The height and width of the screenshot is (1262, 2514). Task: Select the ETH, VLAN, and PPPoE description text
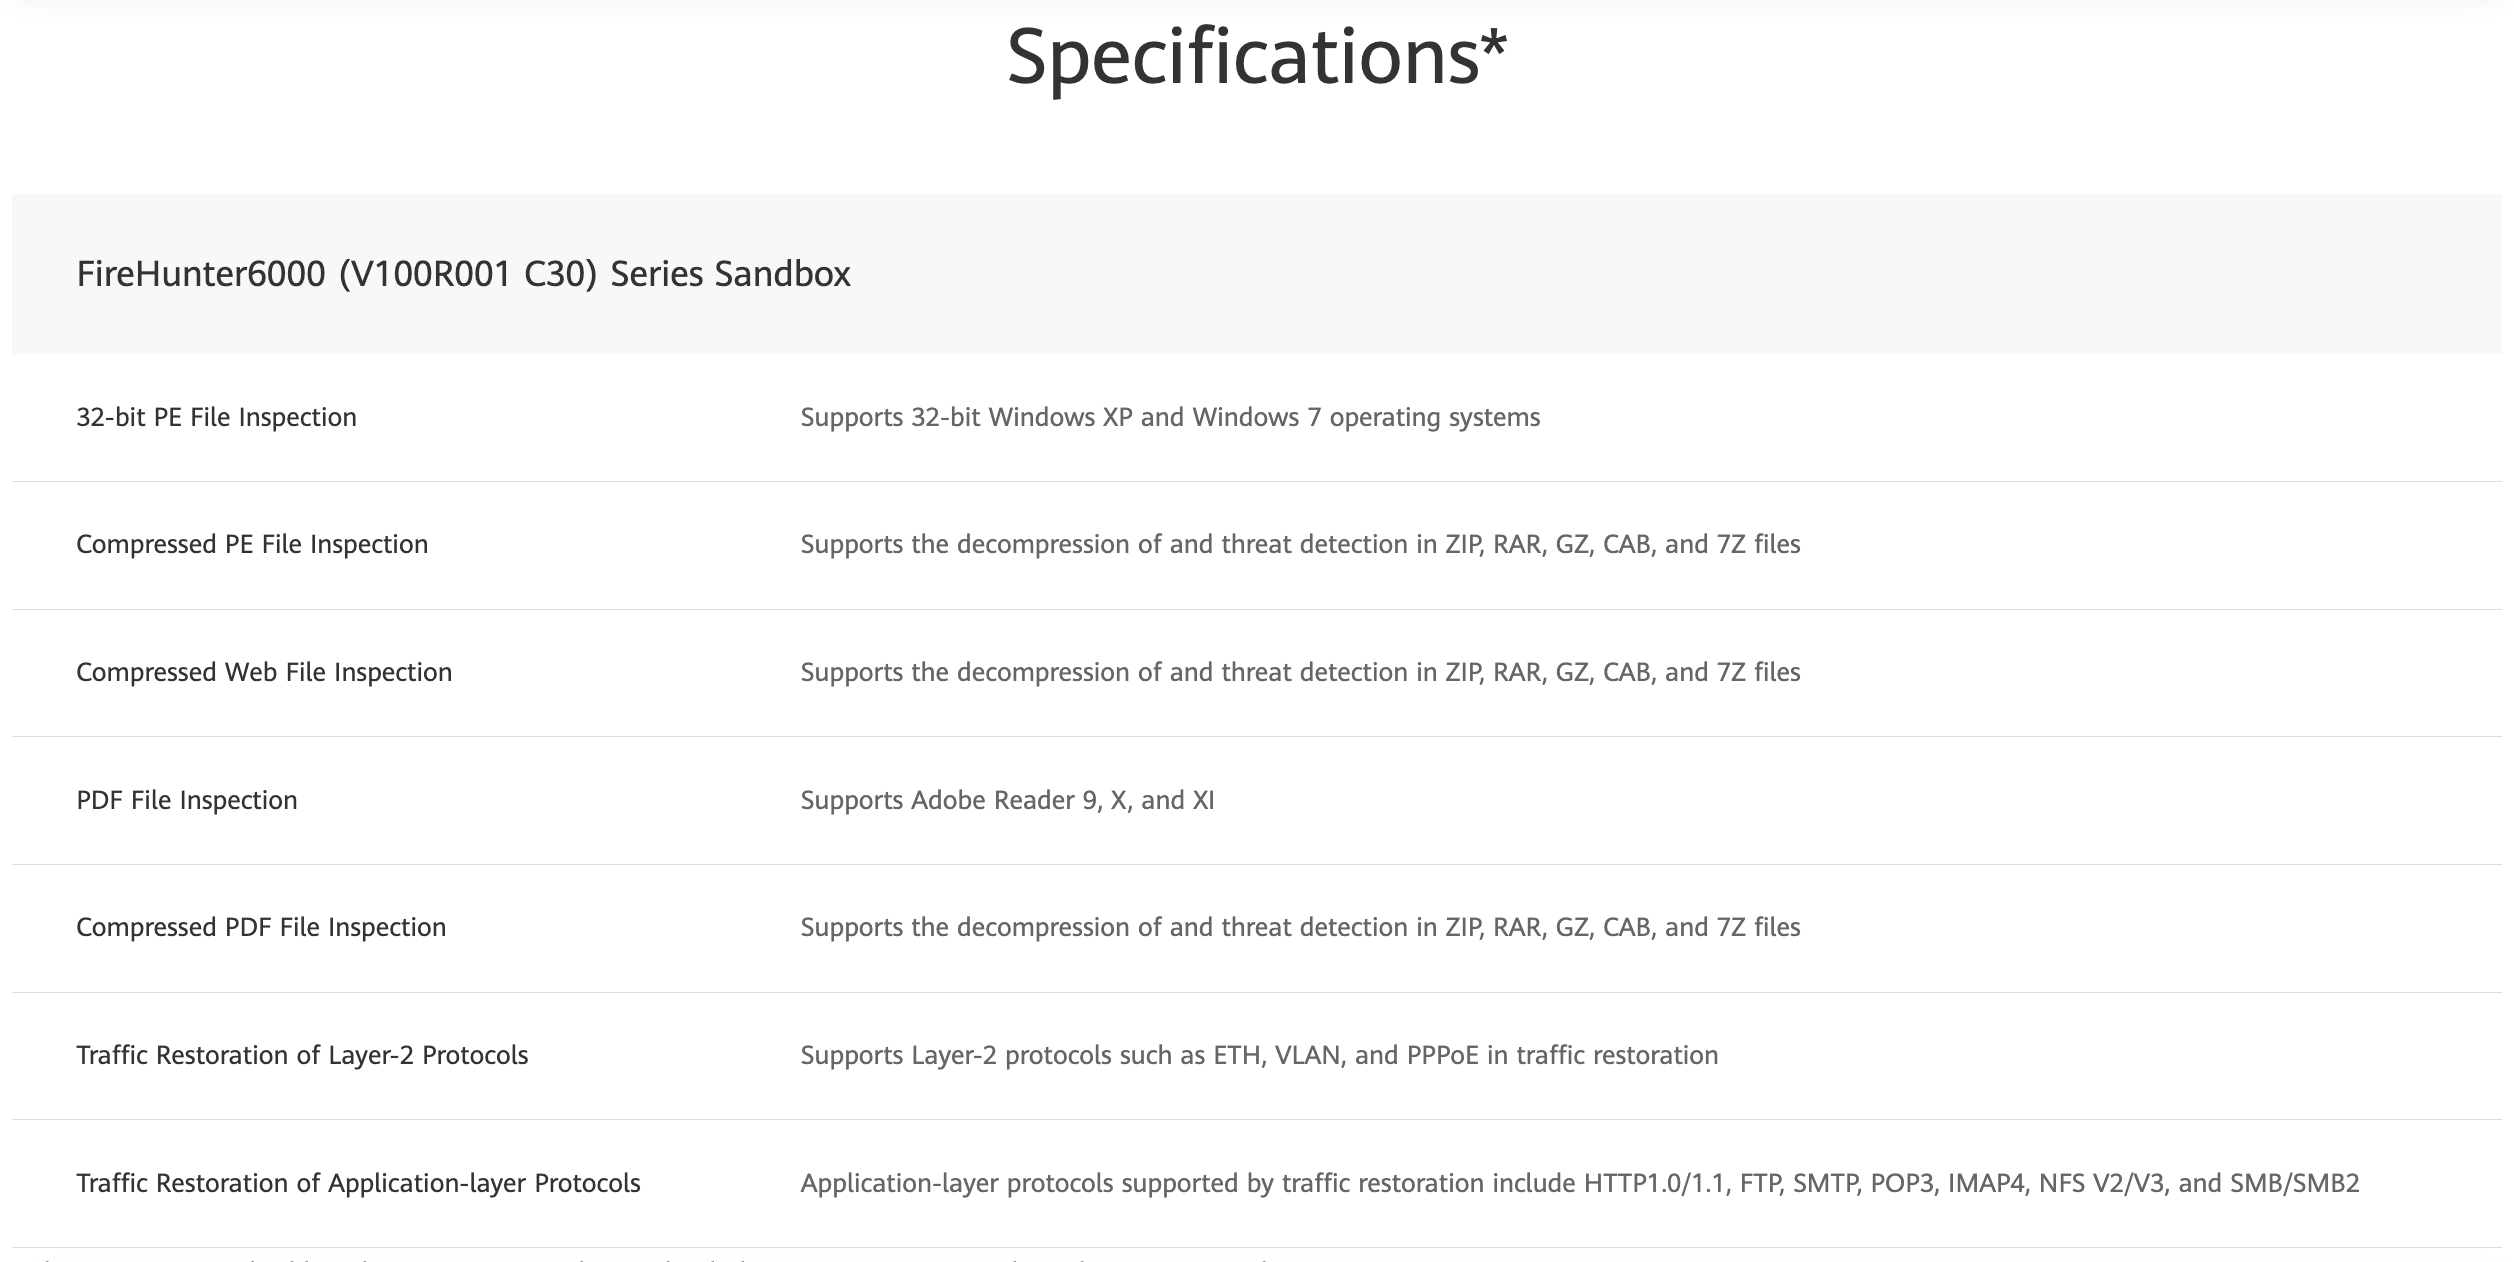click(1259, 1055)
